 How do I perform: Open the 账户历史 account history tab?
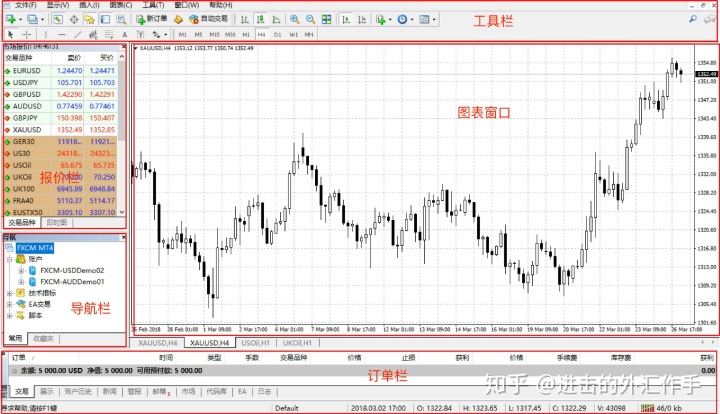point(78,392)
